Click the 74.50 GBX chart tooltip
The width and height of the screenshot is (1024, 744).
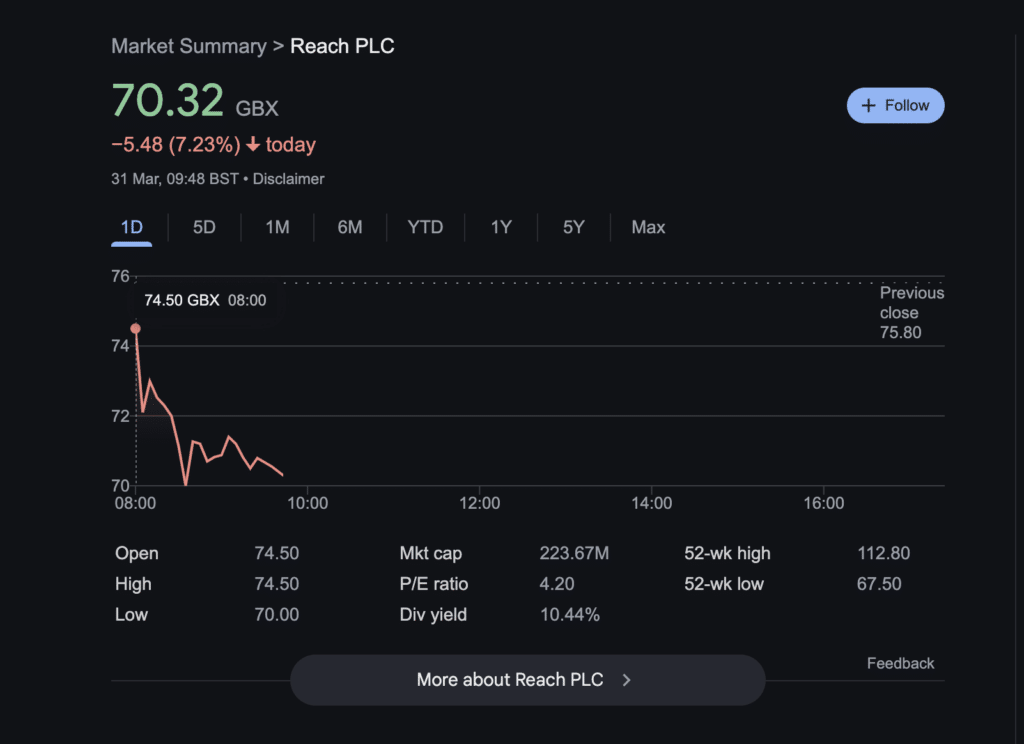point(205,300)
